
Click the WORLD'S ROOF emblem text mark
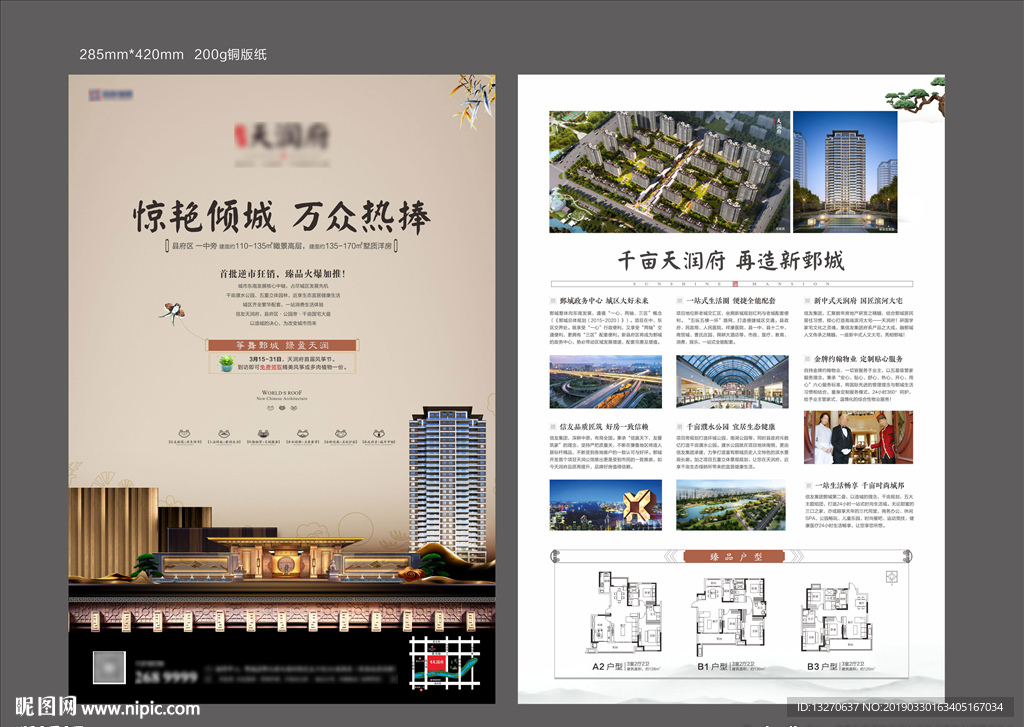[282, 392]
